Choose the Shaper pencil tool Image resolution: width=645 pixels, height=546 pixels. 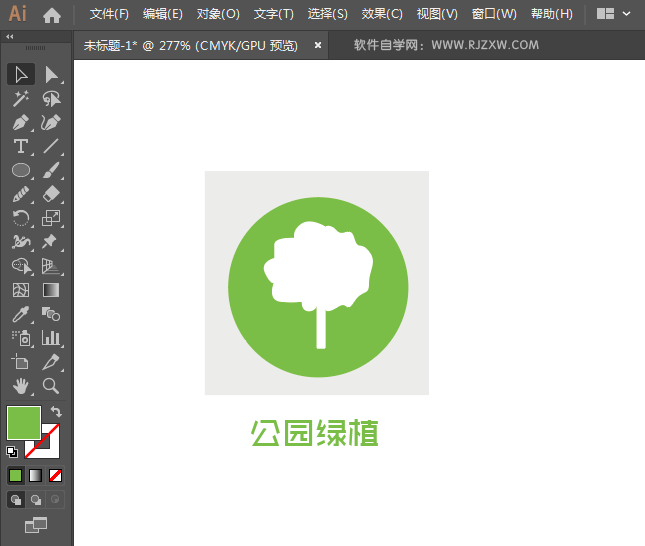pyautogui.click(x=21, y=194)
